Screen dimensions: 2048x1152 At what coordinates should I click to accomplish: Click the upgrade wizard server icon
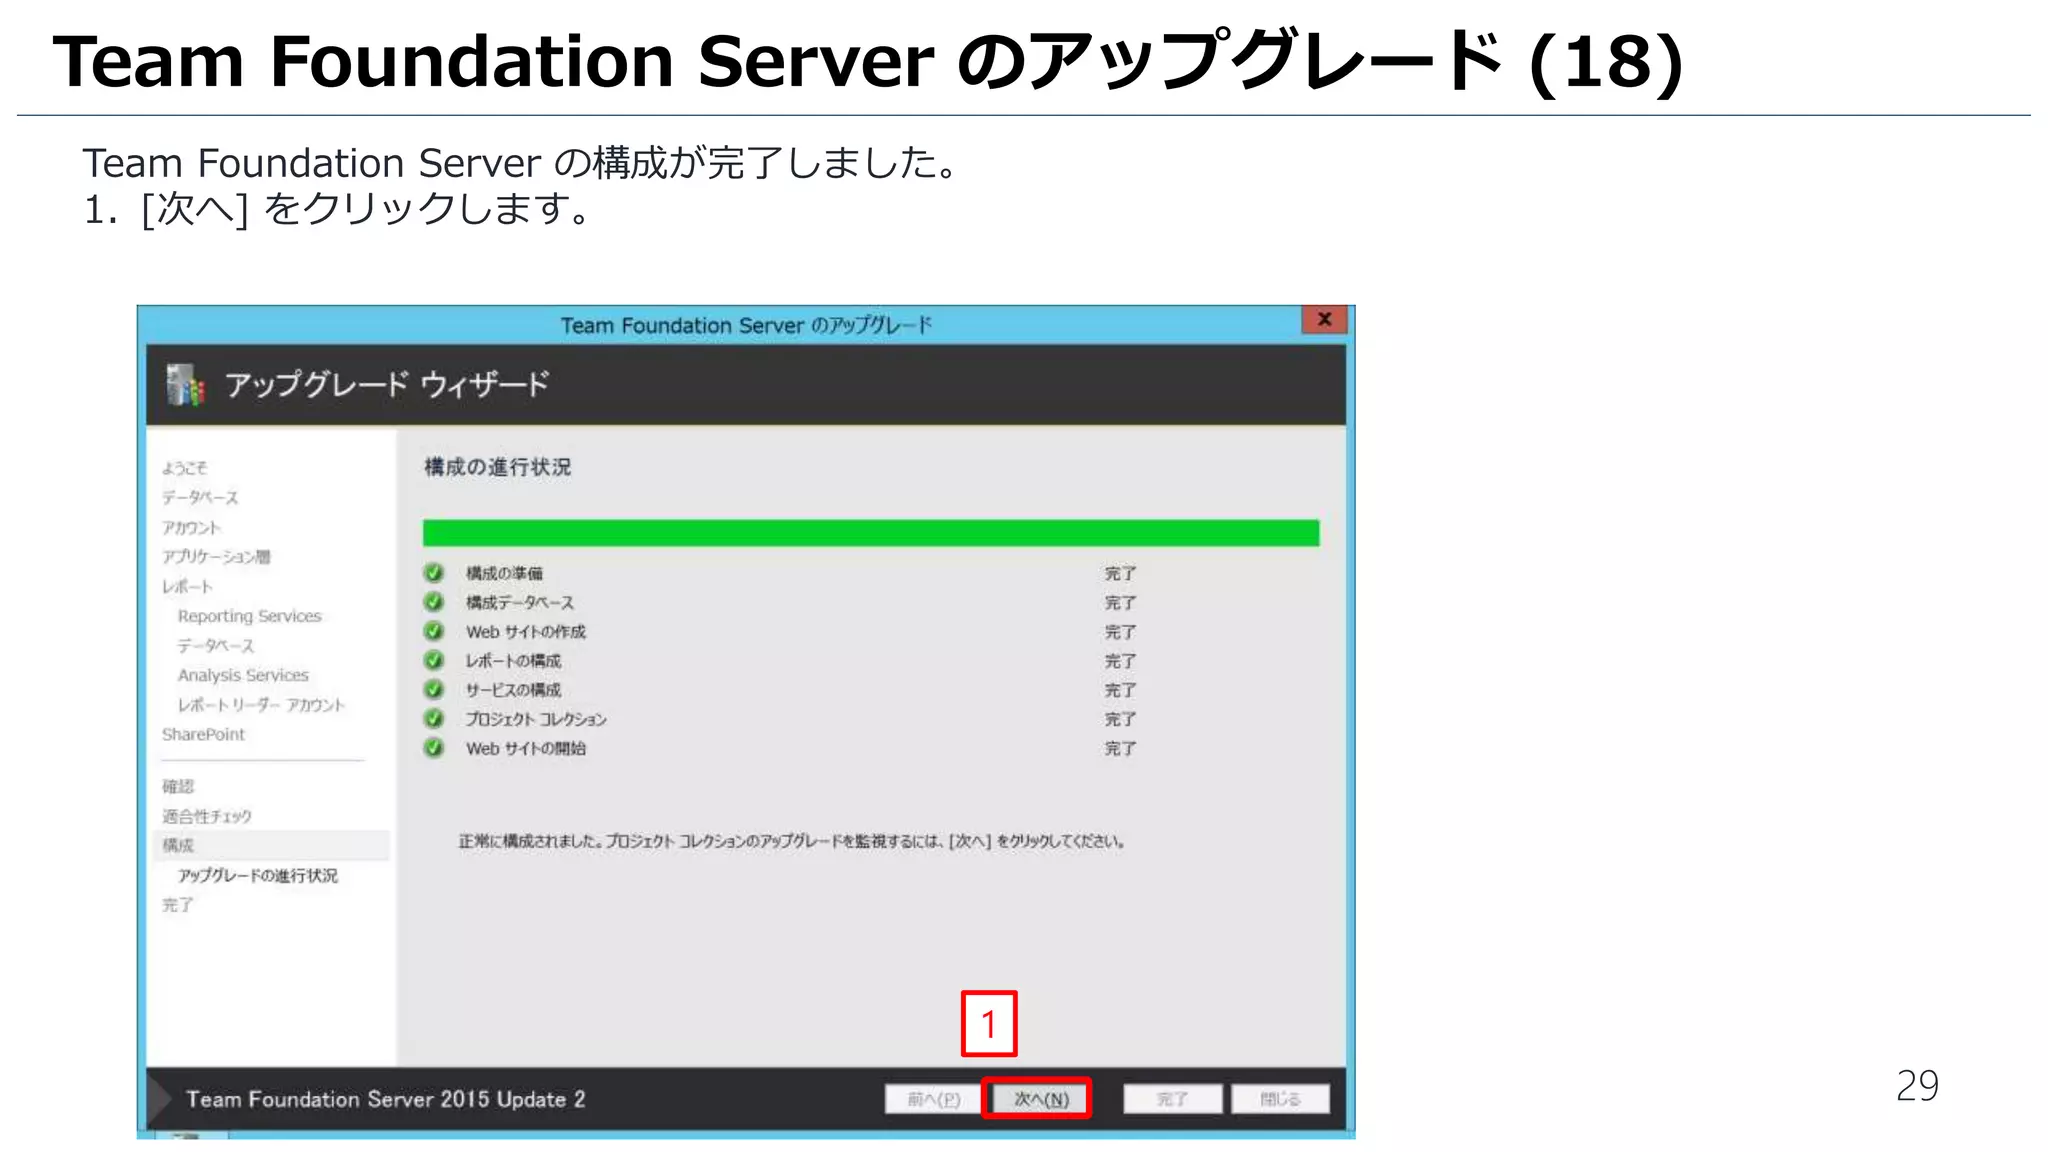(185, 384)
